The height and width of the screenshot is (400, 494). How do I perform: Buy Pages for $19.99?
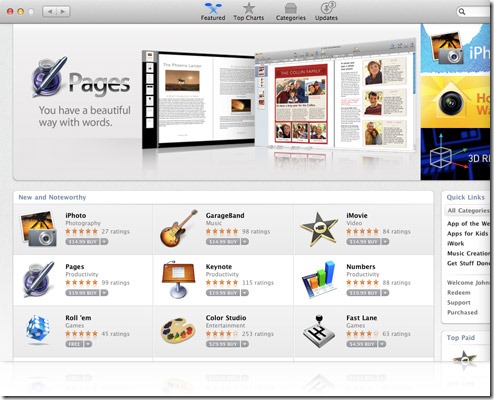[x=82, y=293]
